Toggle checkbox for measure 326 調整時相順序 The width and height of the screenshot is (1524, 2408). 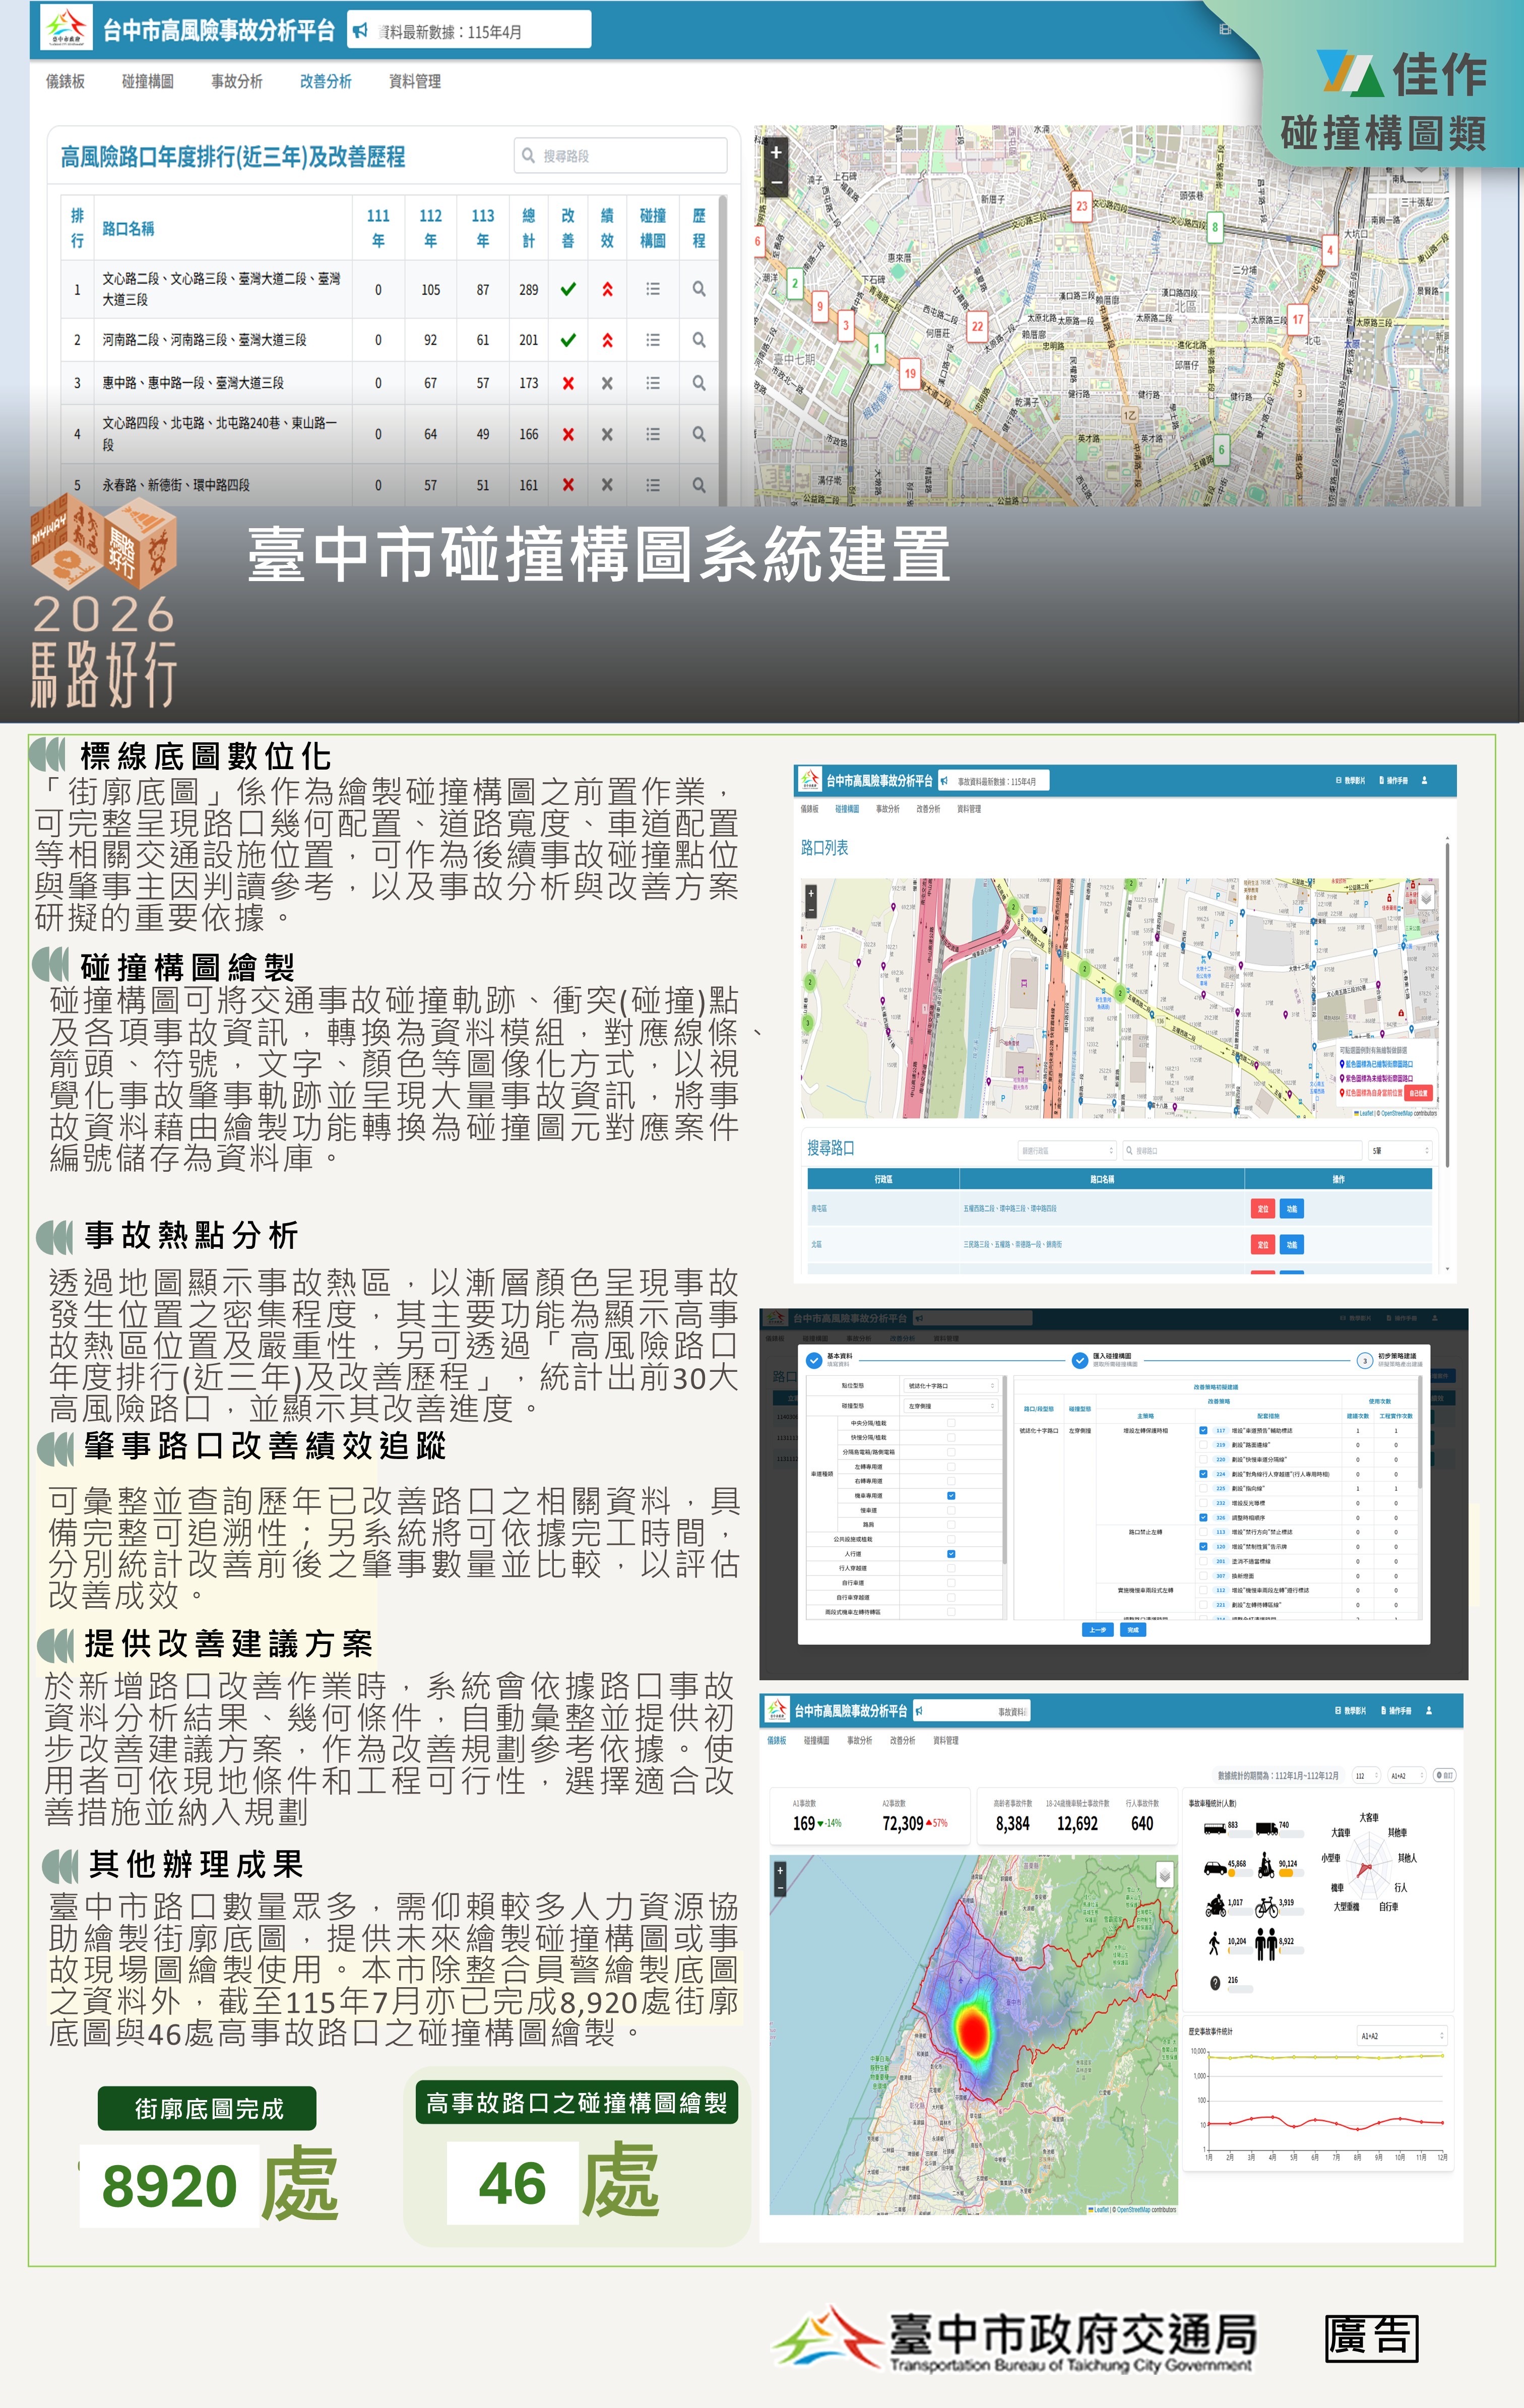point(1203,1518)
